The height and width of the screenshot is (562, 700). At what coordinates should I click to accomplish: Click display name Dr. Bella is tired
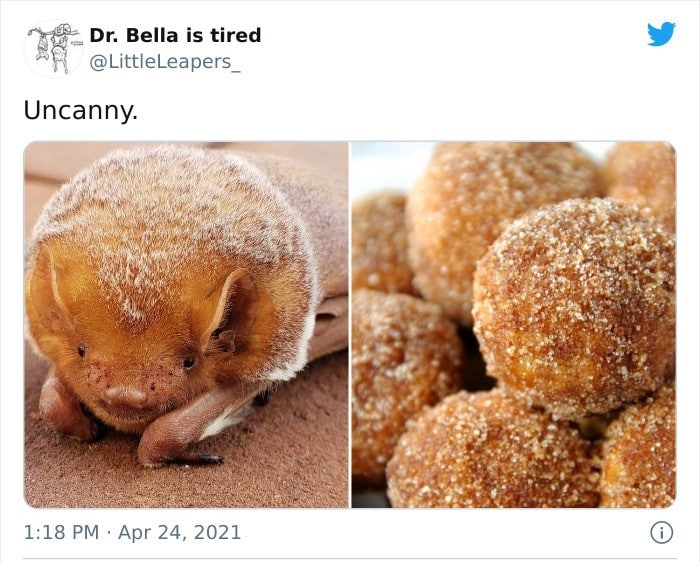click(x=175, y=35)
